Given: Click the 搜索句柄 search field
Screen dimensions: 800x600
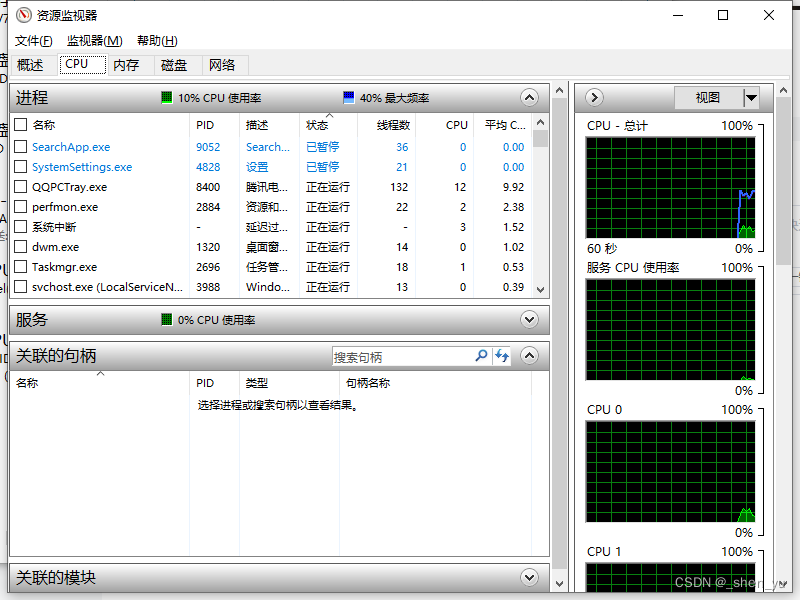Looking at the screenshot, I should point(403,357).
